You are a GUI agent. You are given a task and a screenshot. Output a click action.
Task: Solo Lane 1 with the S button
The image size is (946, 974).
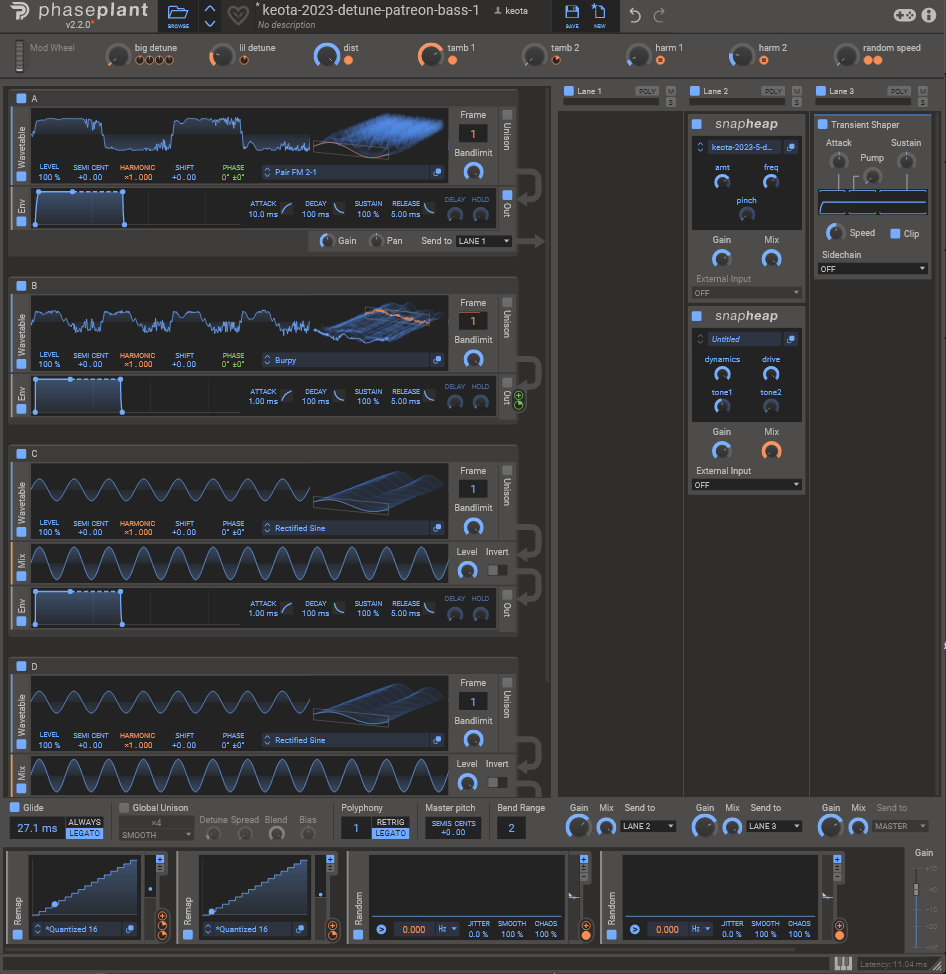(671, 102)
